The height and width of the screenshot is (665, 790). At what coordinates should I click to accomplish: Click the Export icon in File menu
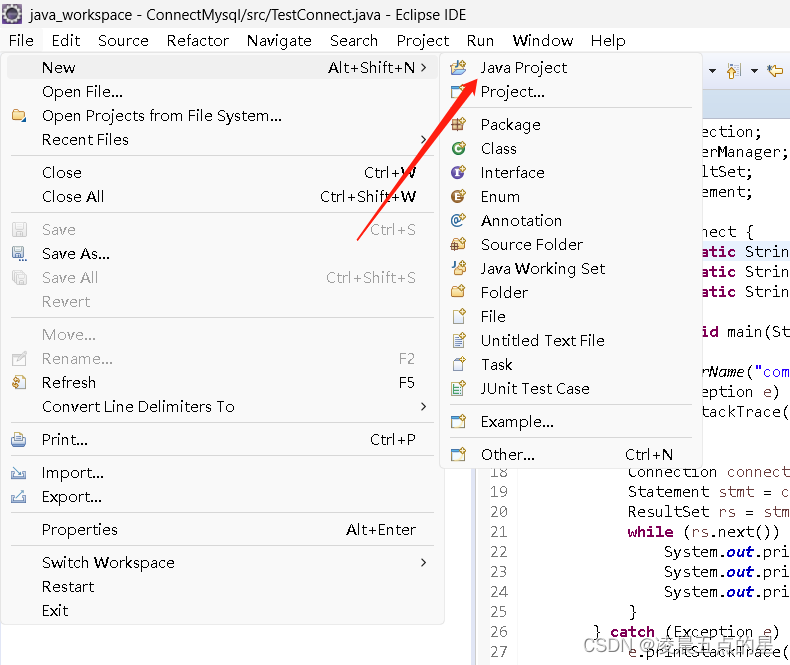(x=19, y=497)
